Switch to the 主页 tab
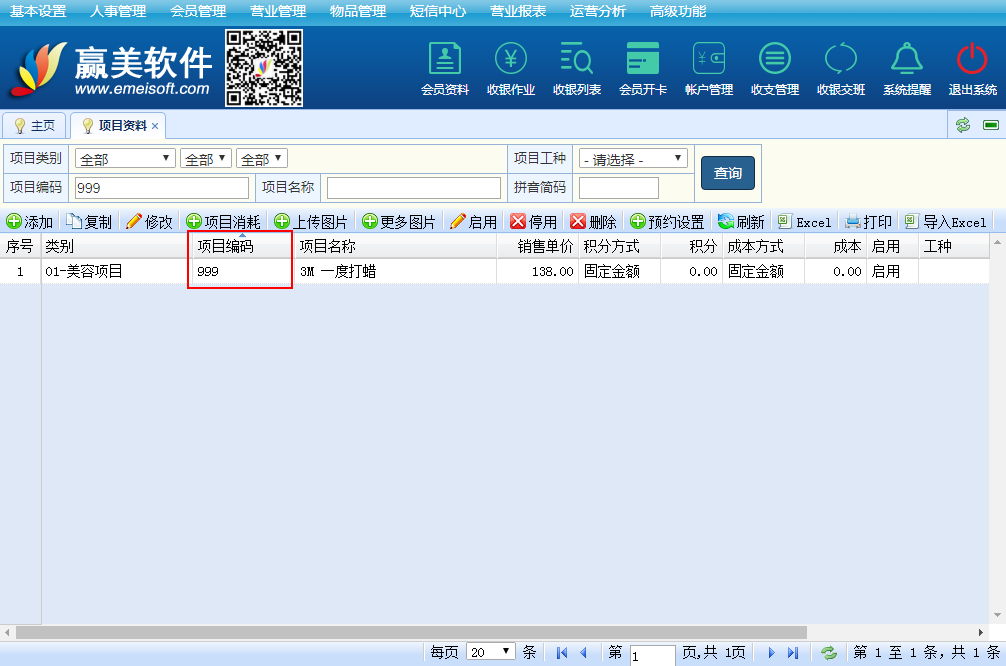This screenshot has height=666, width=1006. click(34, 126)
